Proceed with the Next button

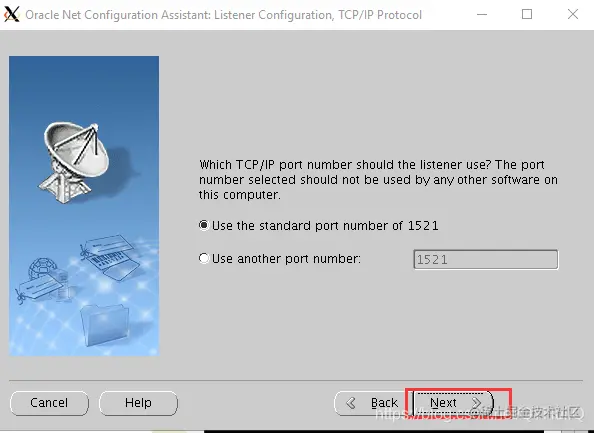453,403
